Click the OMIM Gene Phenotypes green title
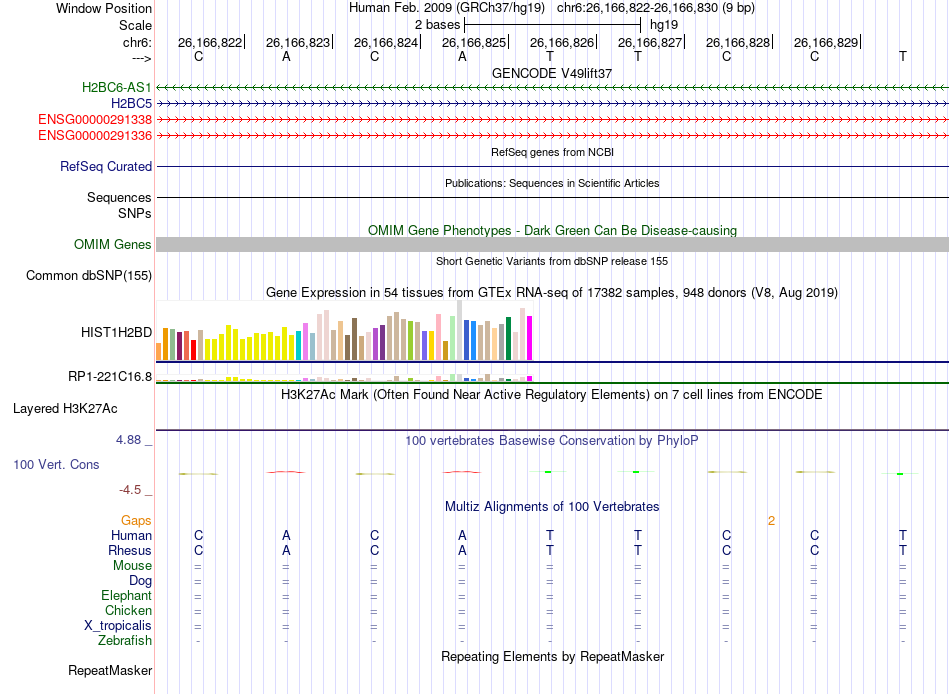The width and height of the screenshot is (950, 694). tap(552, 230)
